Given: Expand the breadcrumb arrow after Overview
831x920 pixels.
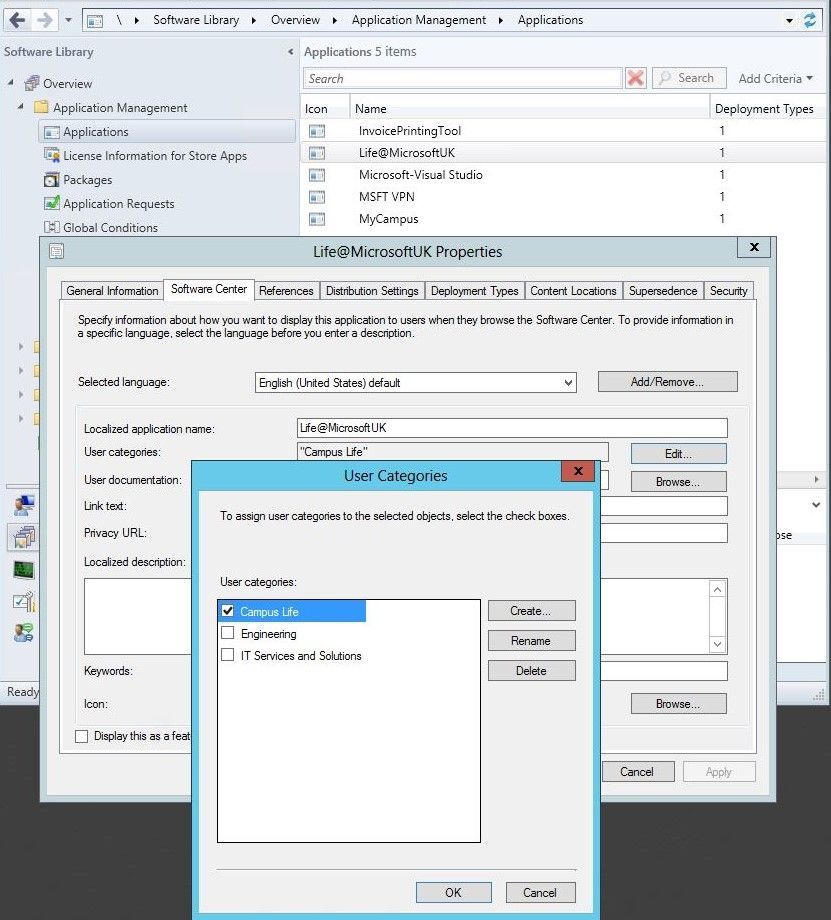Looking at the screenshot, I should pos(335,21).
